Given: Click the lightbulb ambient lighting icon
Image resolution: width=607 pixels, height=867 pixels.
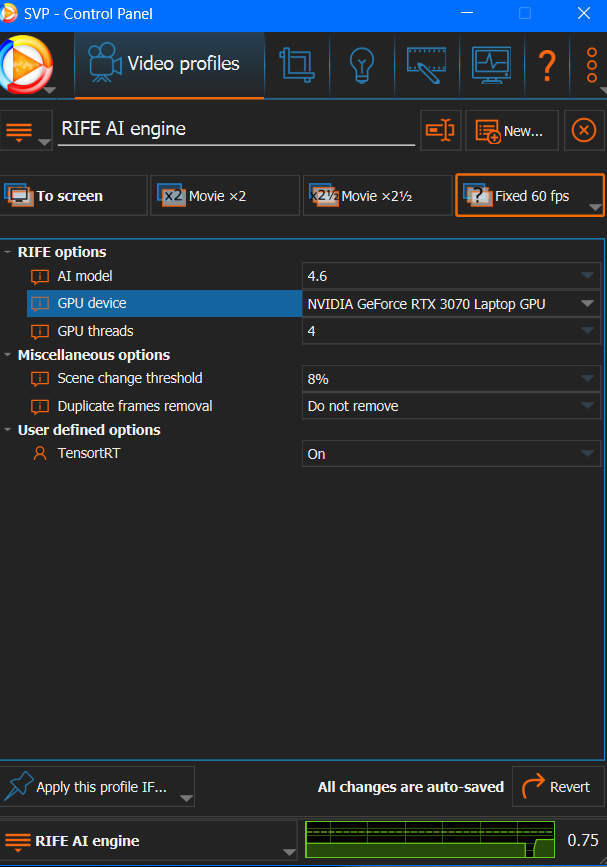Looking at the screenshot, I should [361, 64].
